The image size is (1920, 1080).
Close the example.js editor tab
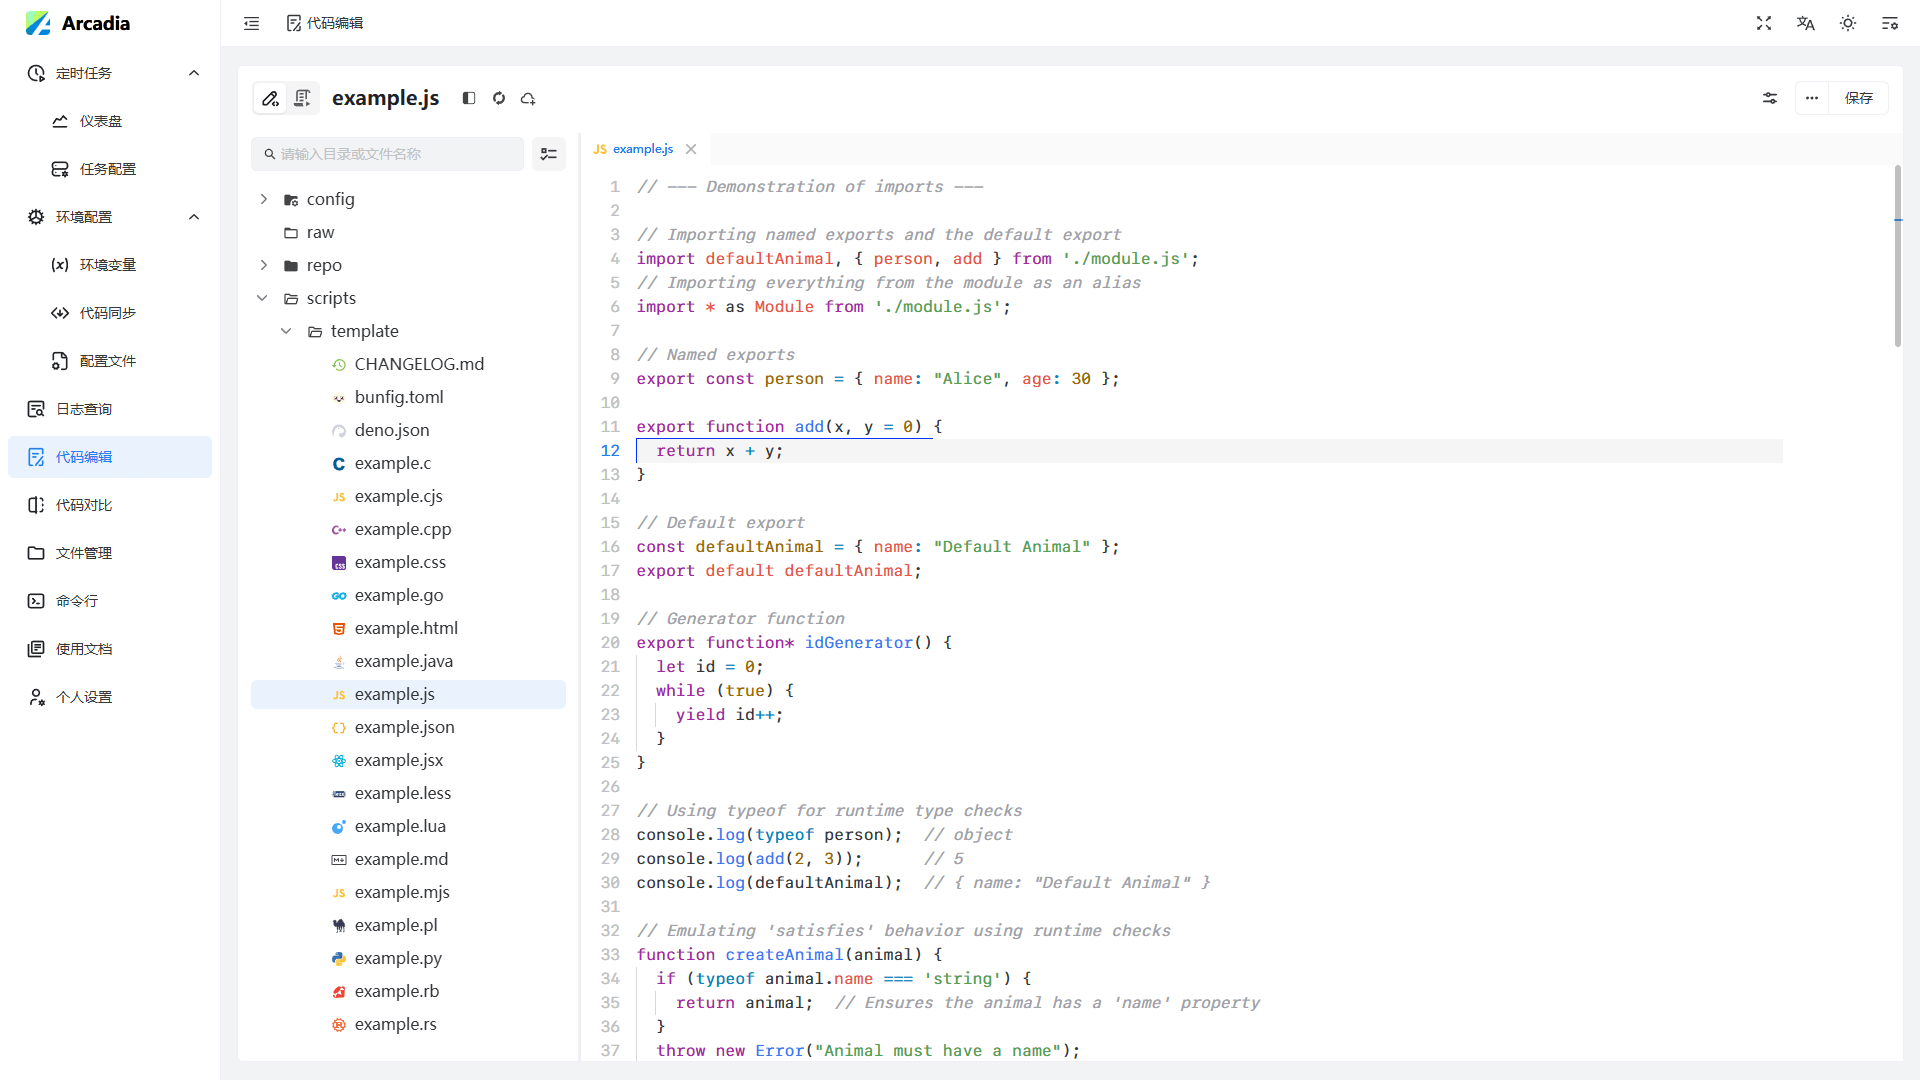691,149
